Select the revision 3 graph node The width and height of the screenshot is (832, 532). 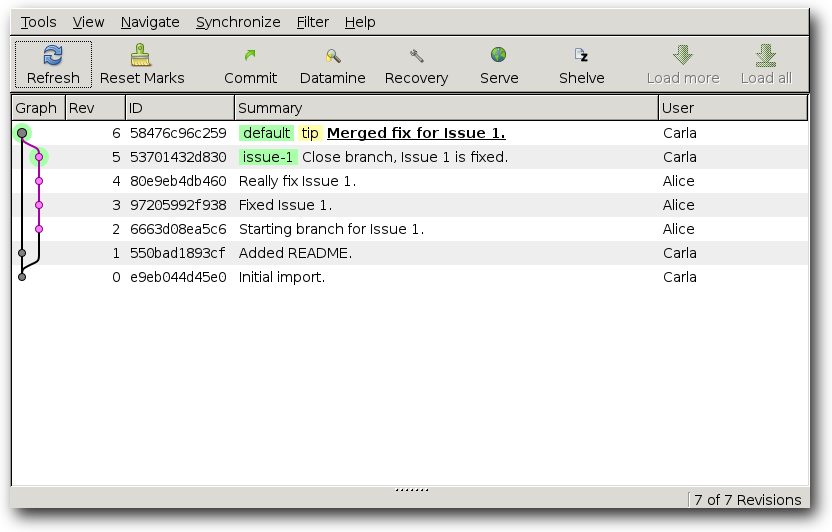pyautogui.click(x=39, y=205)
